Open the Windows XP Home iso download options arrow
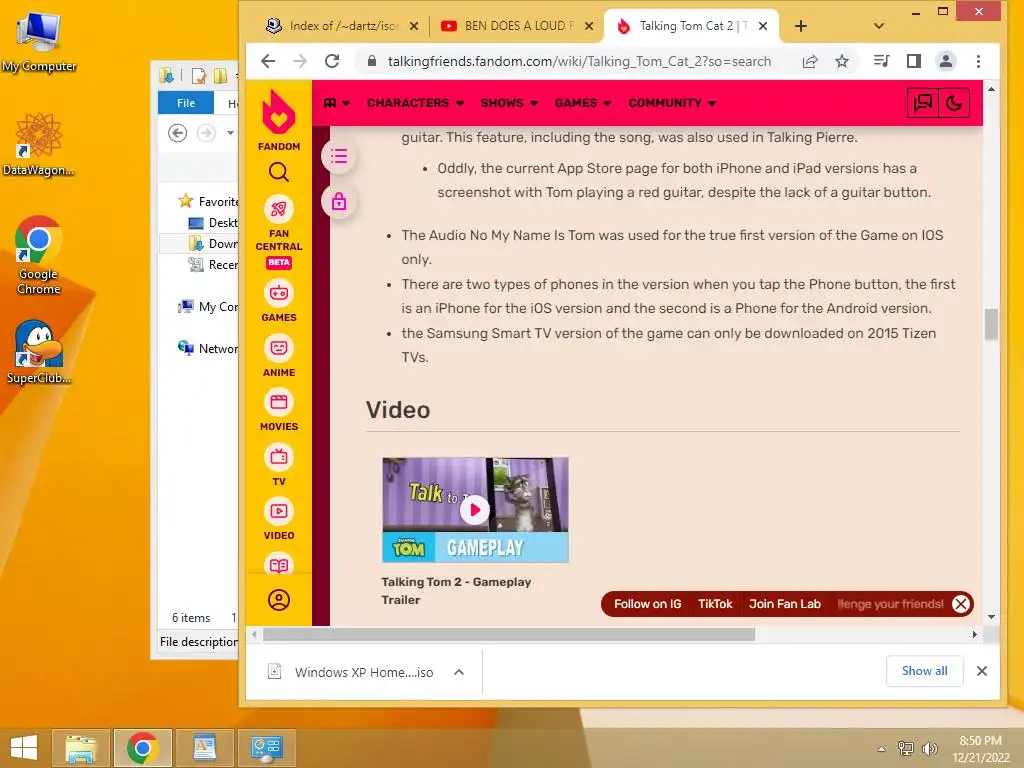Image resolution: width=1024 pixels, height=768 pixels. tap(459, 672)
